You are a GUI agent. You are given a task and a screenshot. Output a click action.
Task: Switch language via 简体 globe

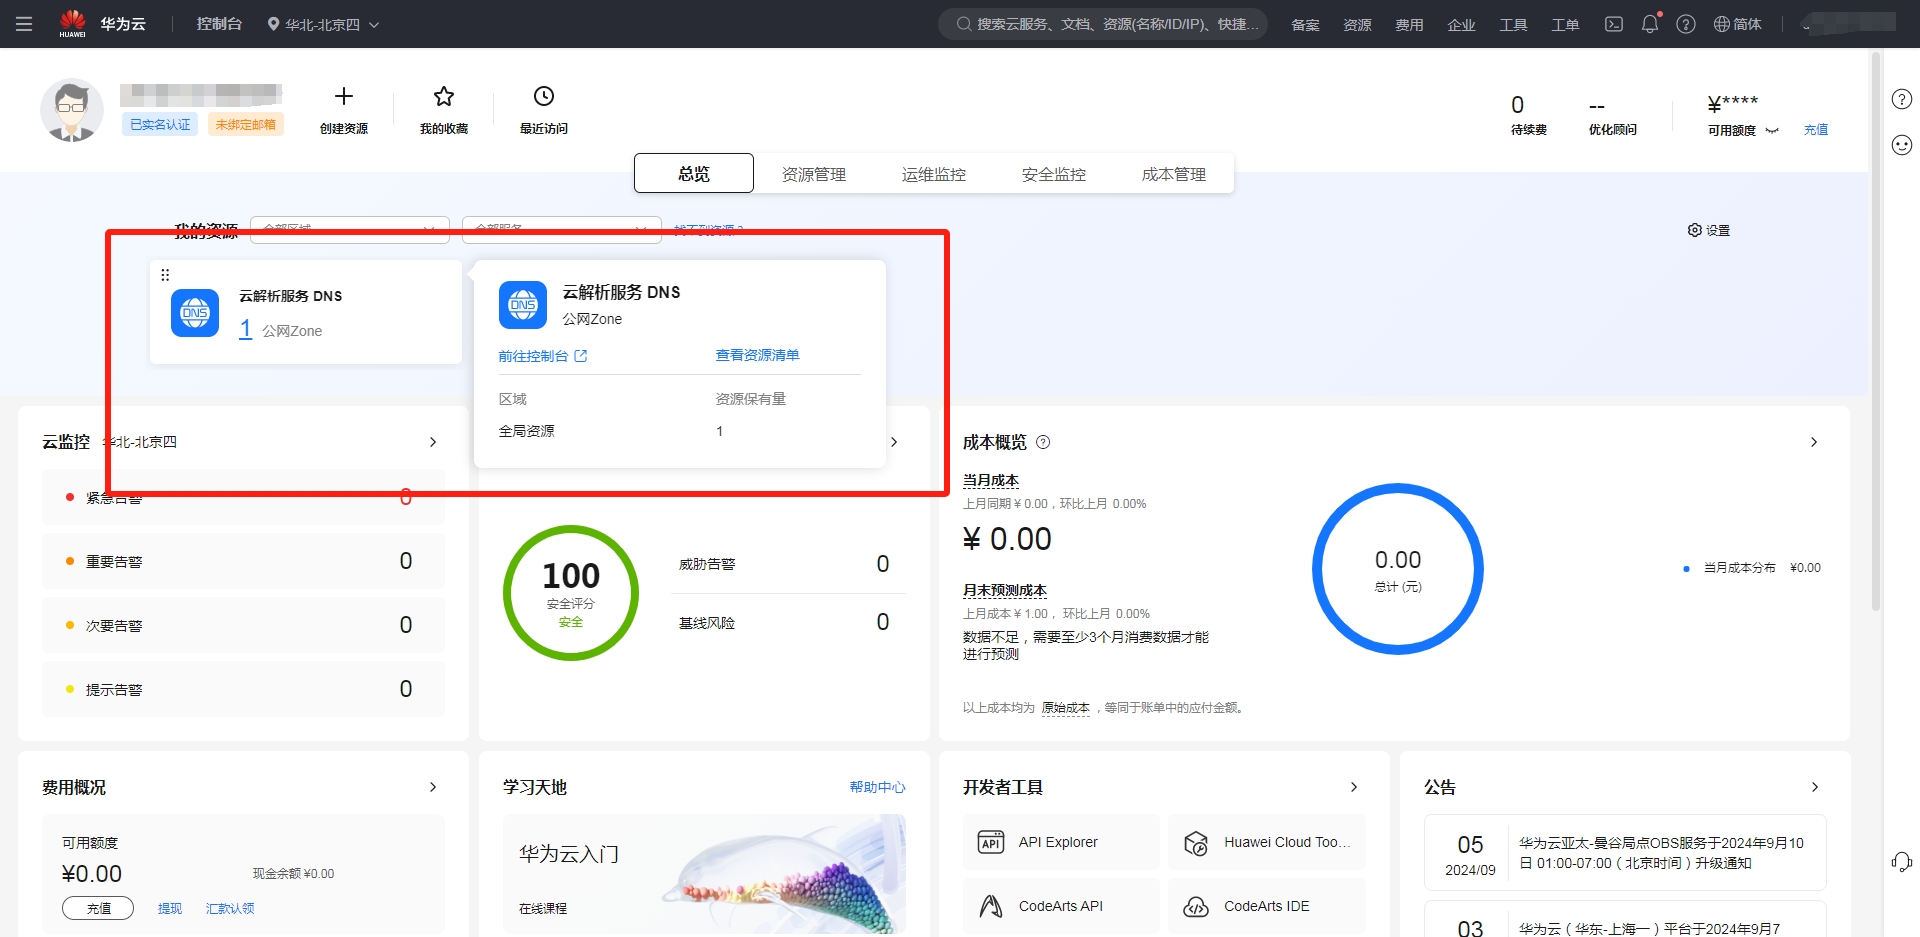pos(1738,24)
